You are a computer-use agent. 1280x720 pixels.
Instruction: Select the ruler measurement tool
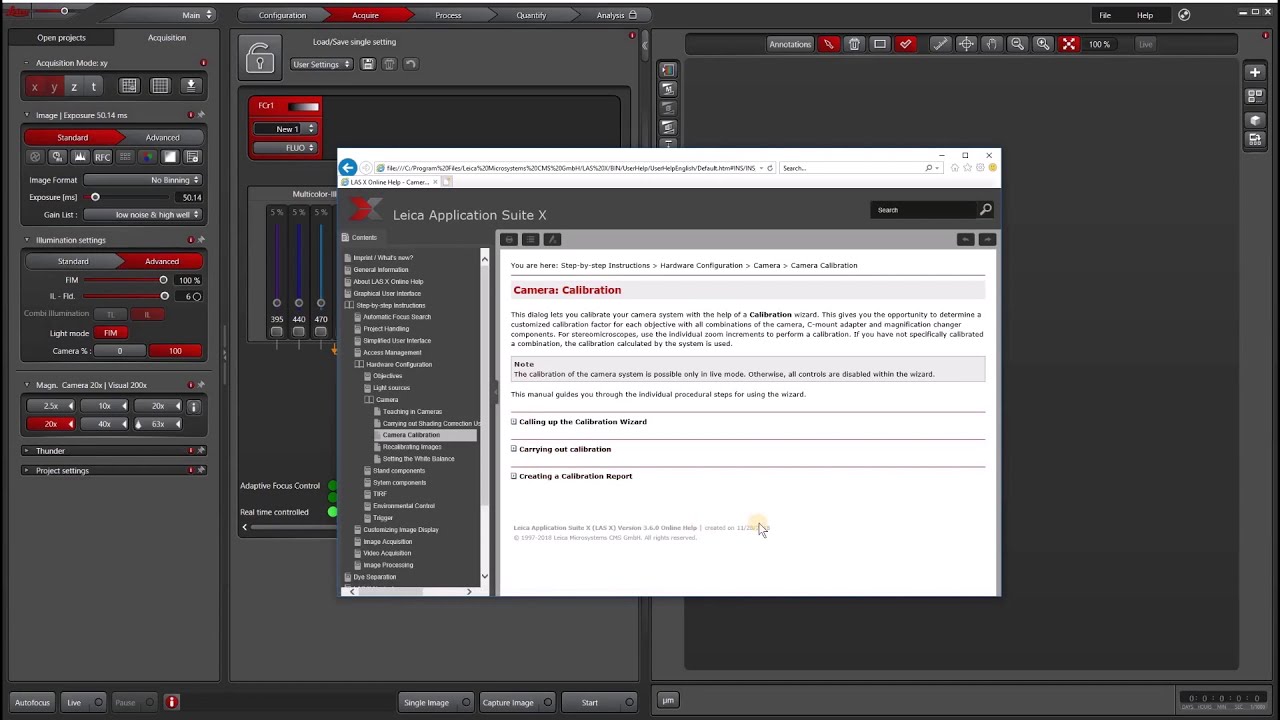point(940,44)
